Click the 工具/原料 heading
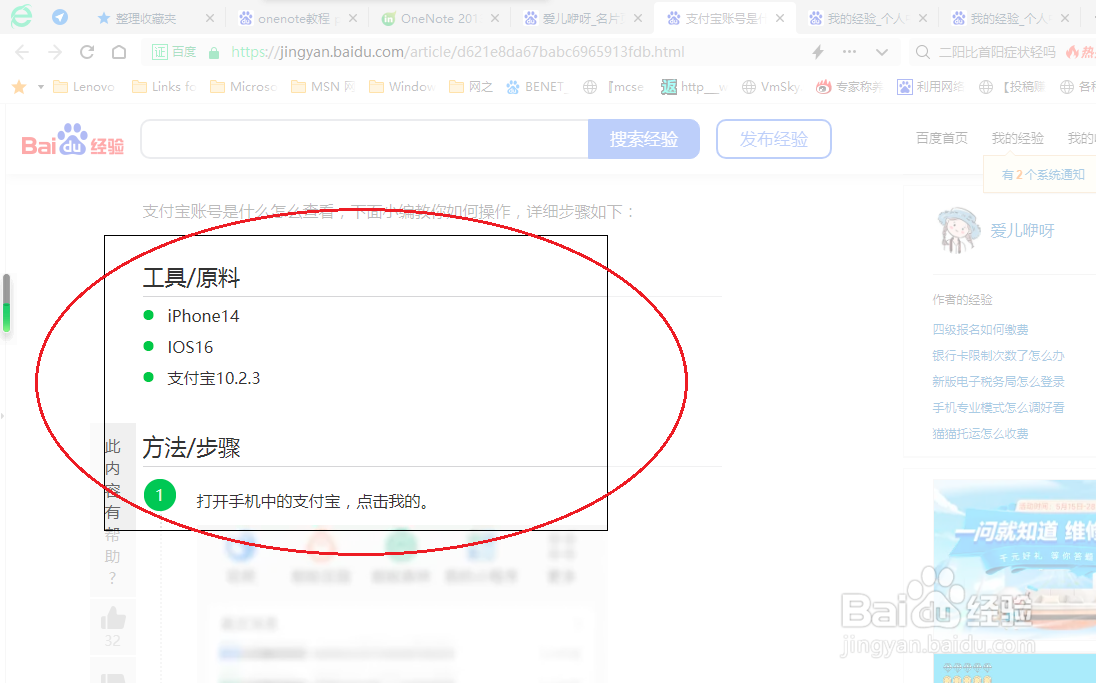 pos(192,278)
